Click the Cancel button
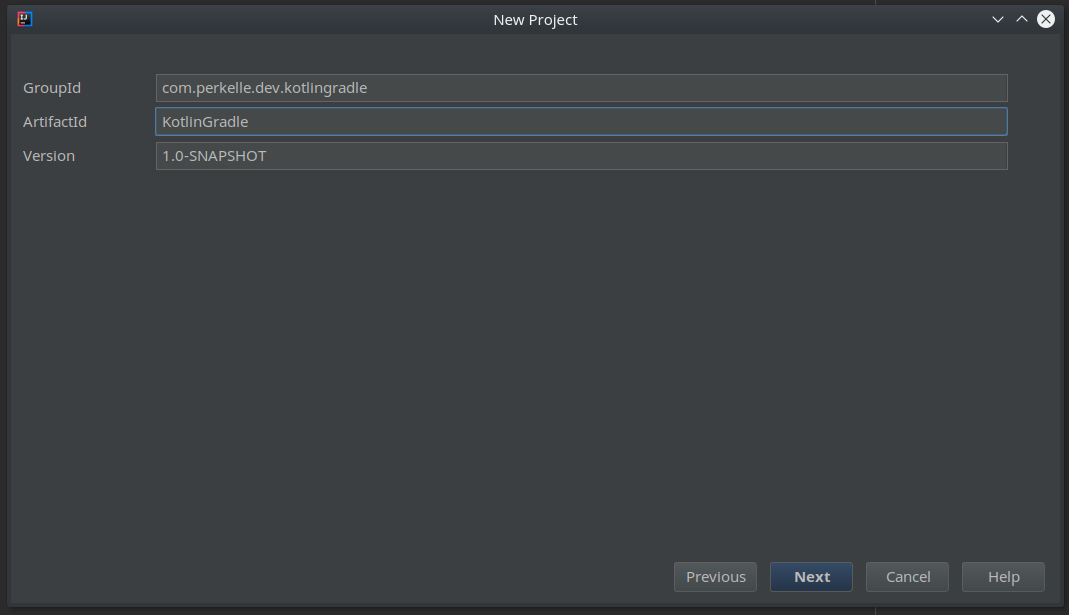Image resolution: width=1069 pixels, height=615 pixels. (x=906, y=576)
